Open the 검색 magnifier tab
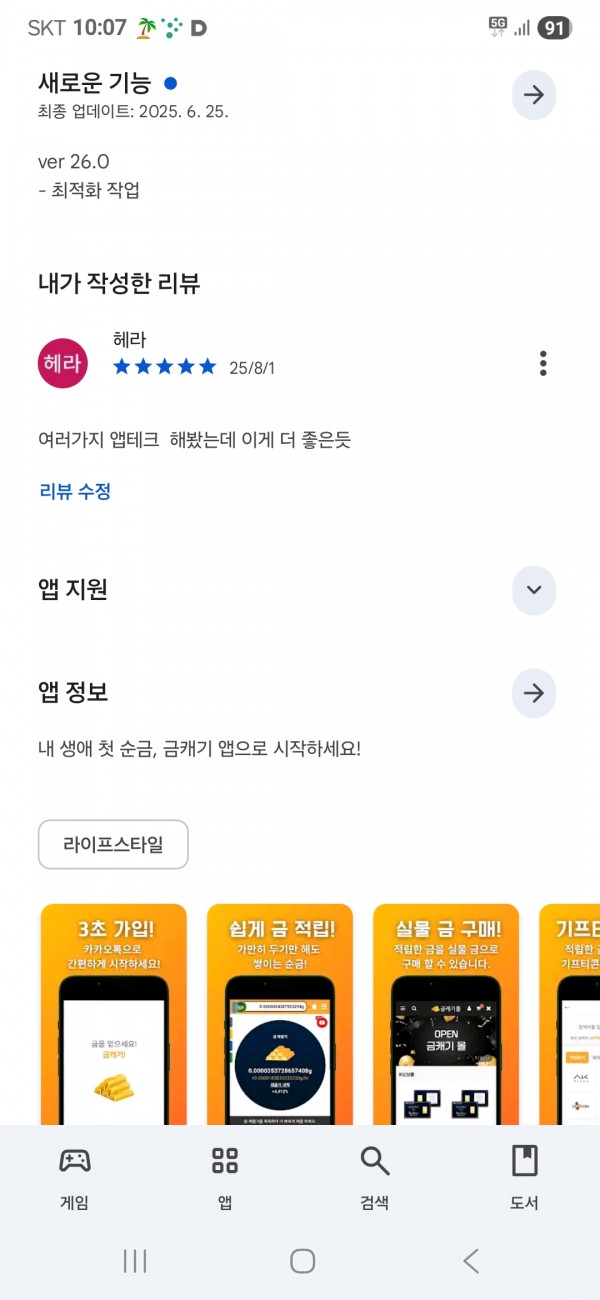 click(375, 1178)
